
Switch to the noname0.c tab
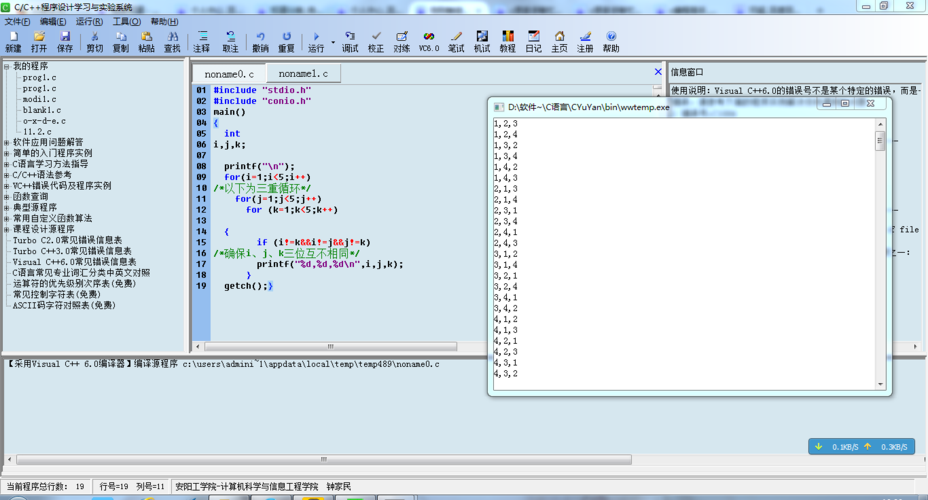click(229, 74)
